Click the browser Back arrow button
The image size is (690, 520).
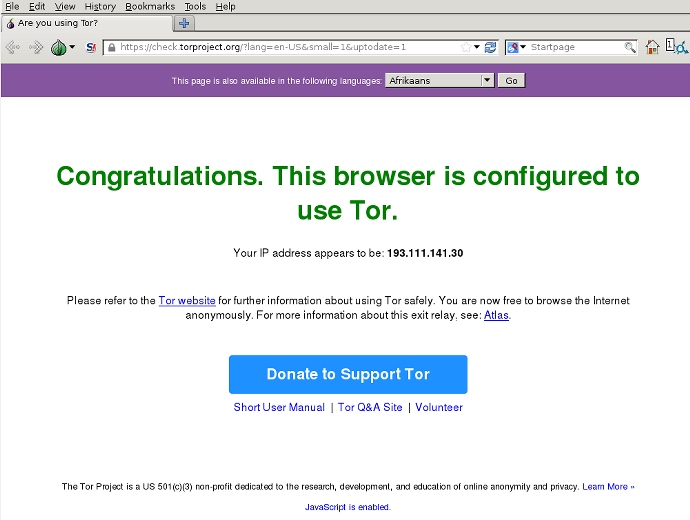(13, 47)
